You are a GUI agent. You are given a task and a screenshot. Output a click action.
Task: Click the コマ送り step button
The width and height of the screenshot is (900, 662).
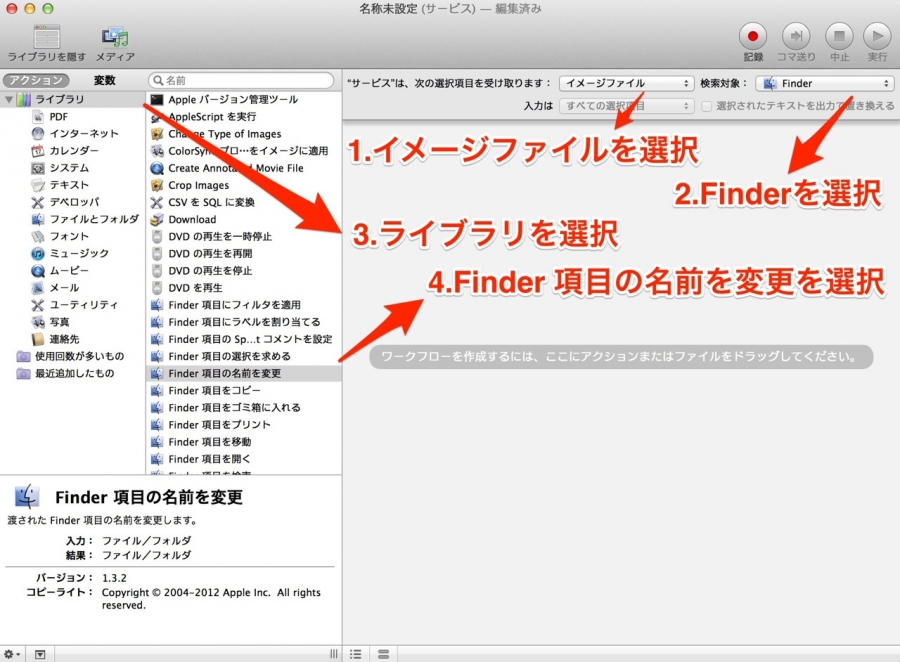pyautogui.click(x=796, y=36)
